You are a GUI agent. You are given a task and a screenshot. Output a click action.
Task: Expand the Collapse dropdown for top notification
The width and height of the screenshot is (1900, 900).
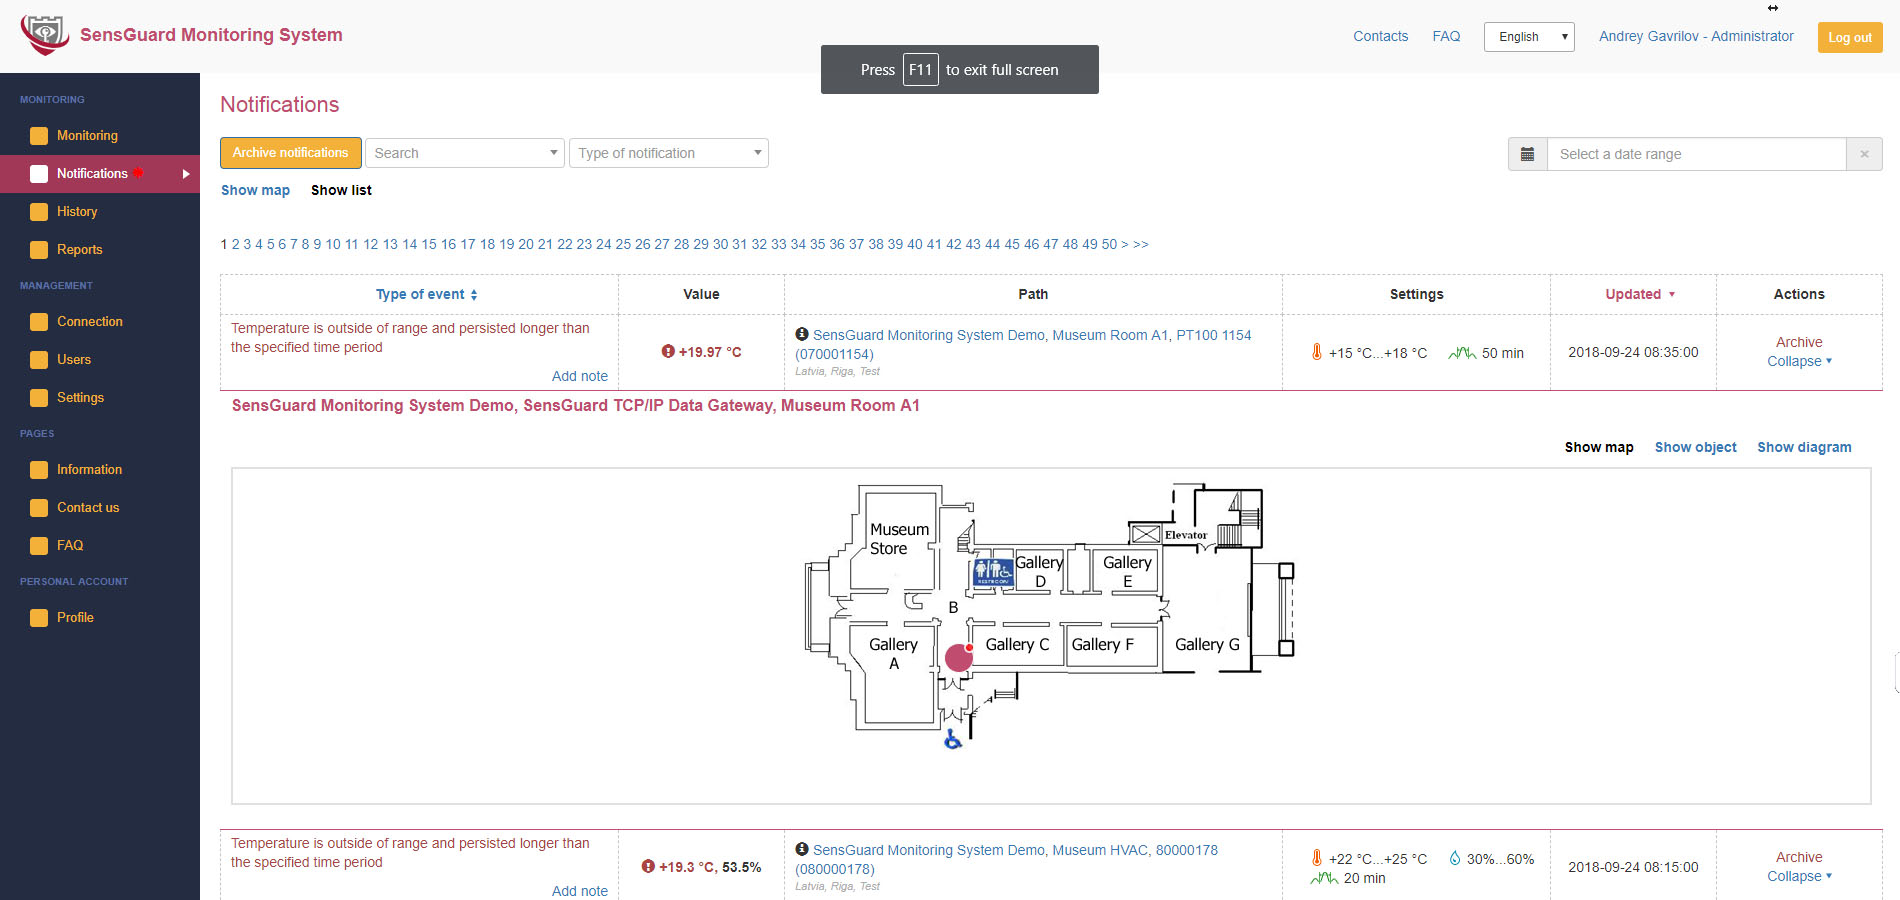coord(1799,361)
